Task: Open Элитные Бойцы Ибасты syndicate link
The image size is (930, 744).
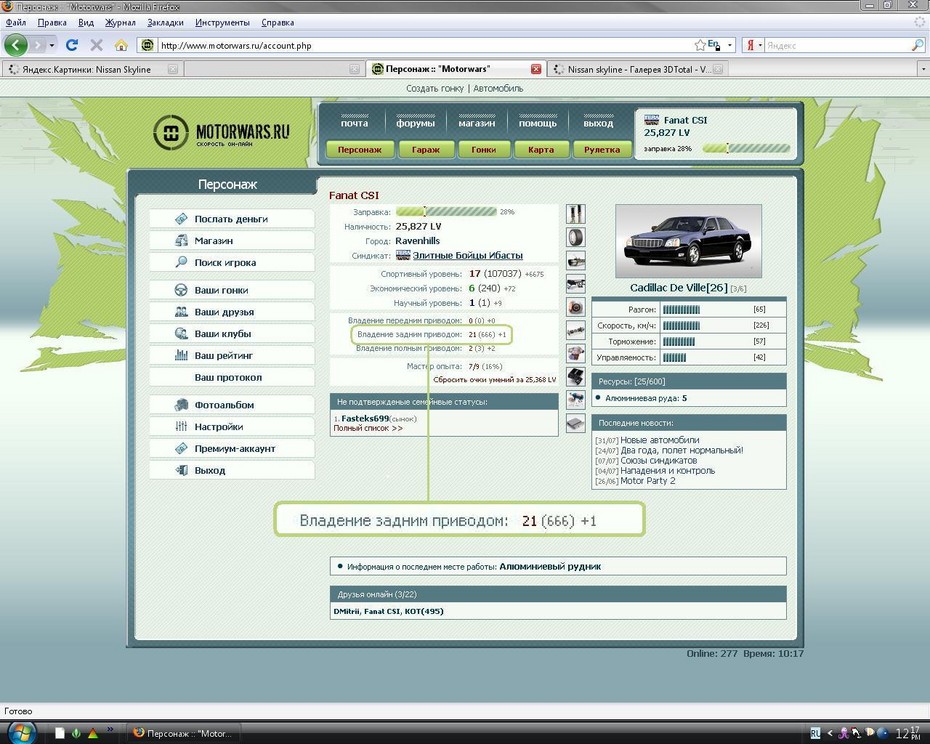Action: [x=467, y=255]
